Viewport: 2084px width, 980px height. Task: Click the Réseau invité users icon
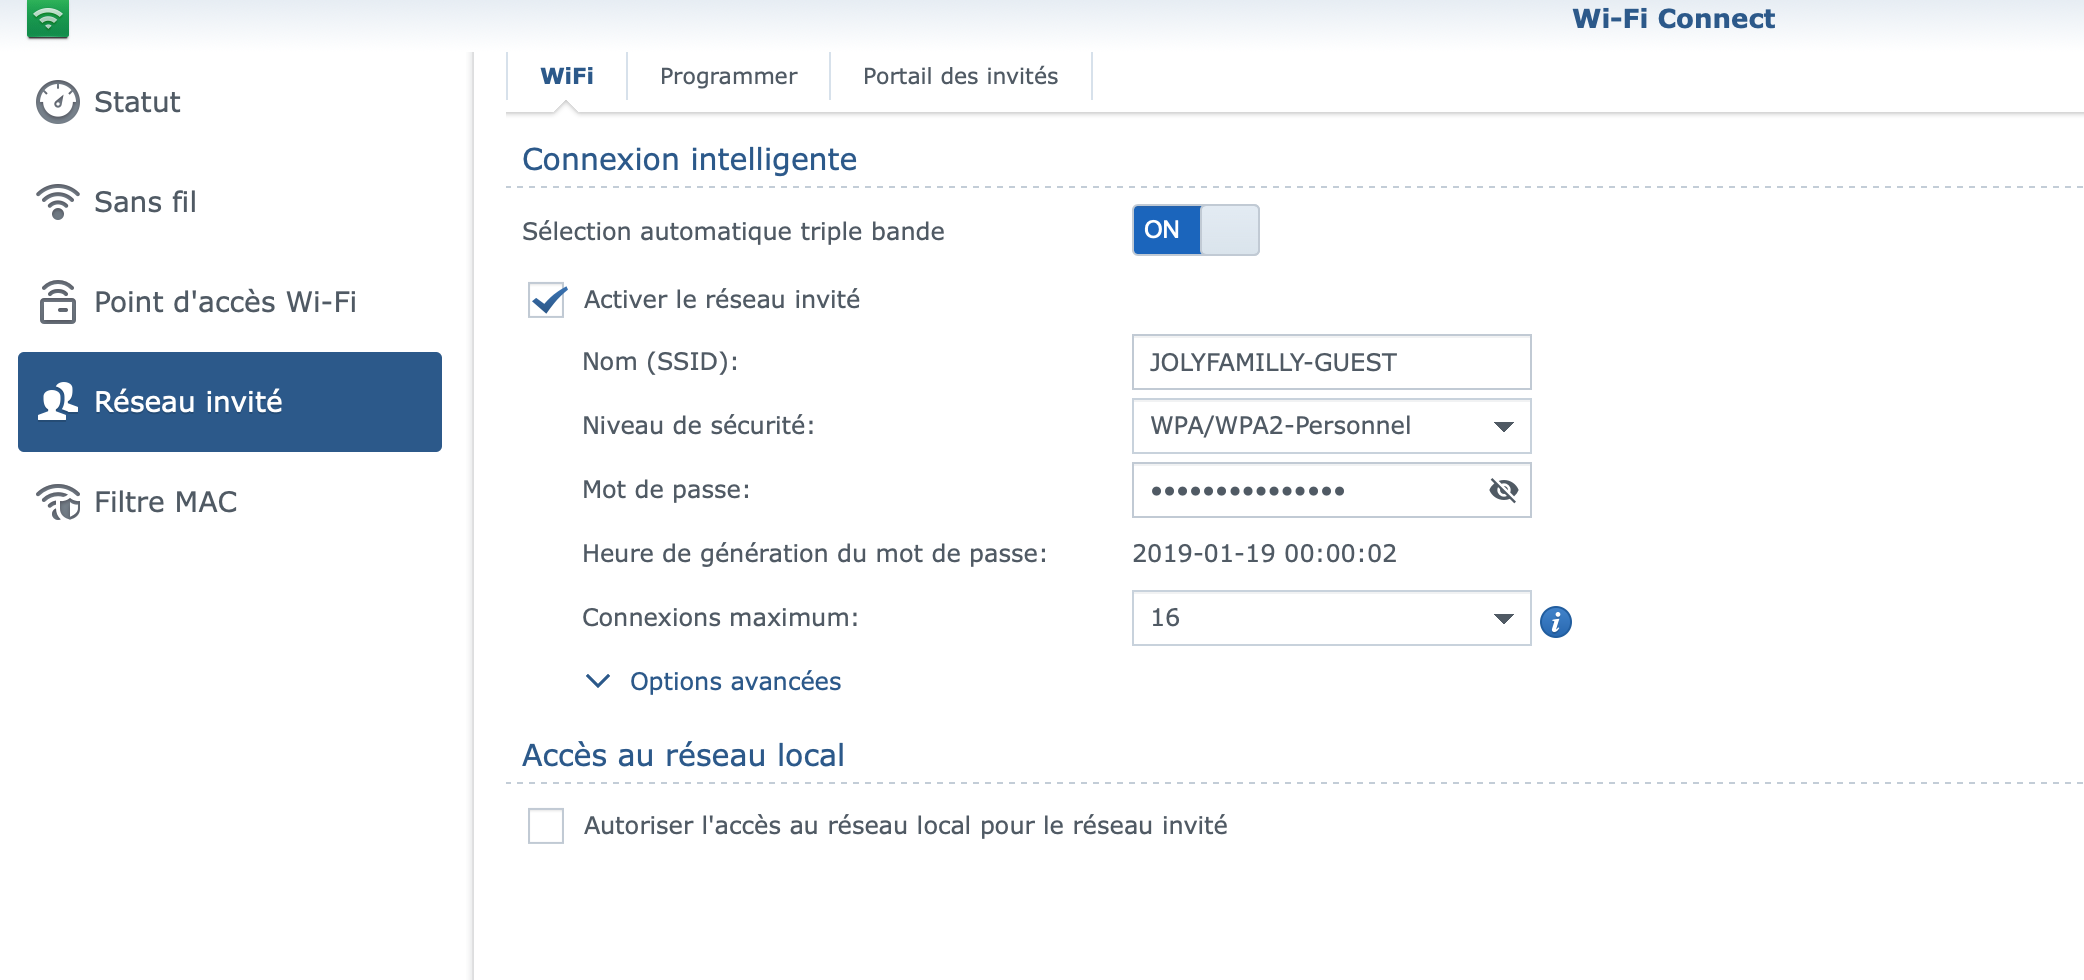coord(58,402)
